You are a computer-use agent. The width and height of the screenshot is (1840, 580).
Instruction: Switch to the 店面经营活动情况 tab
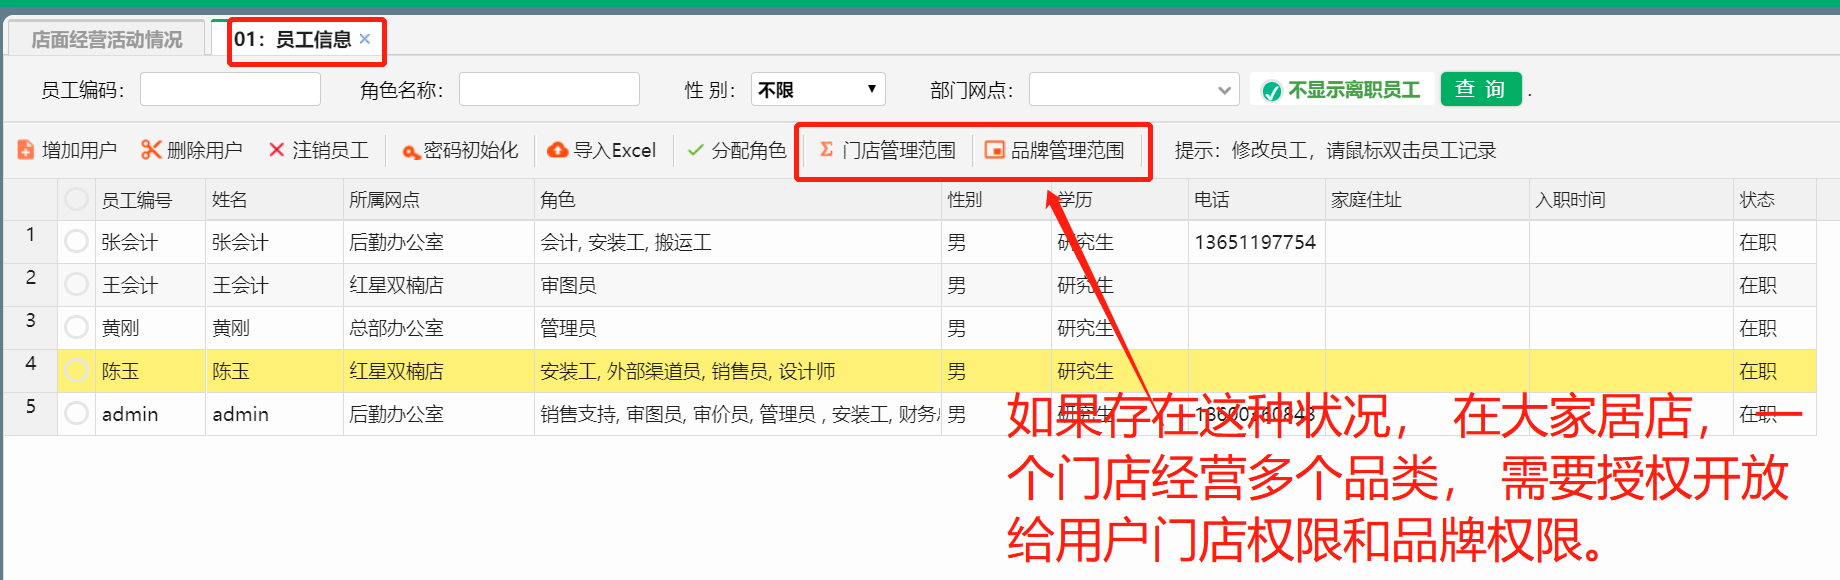click(x=107, y=39)
